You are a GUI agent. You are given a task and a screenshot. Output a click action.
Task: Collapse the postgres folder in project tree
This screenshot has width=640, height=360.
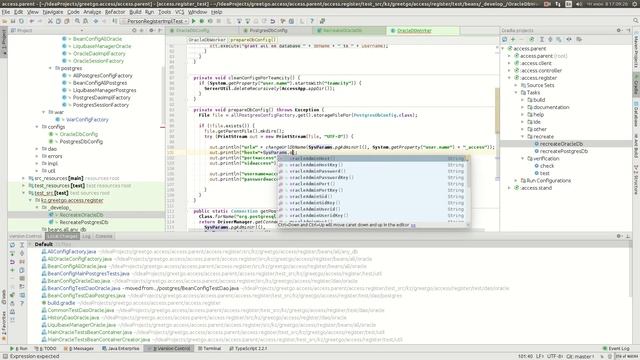(50, 68)
